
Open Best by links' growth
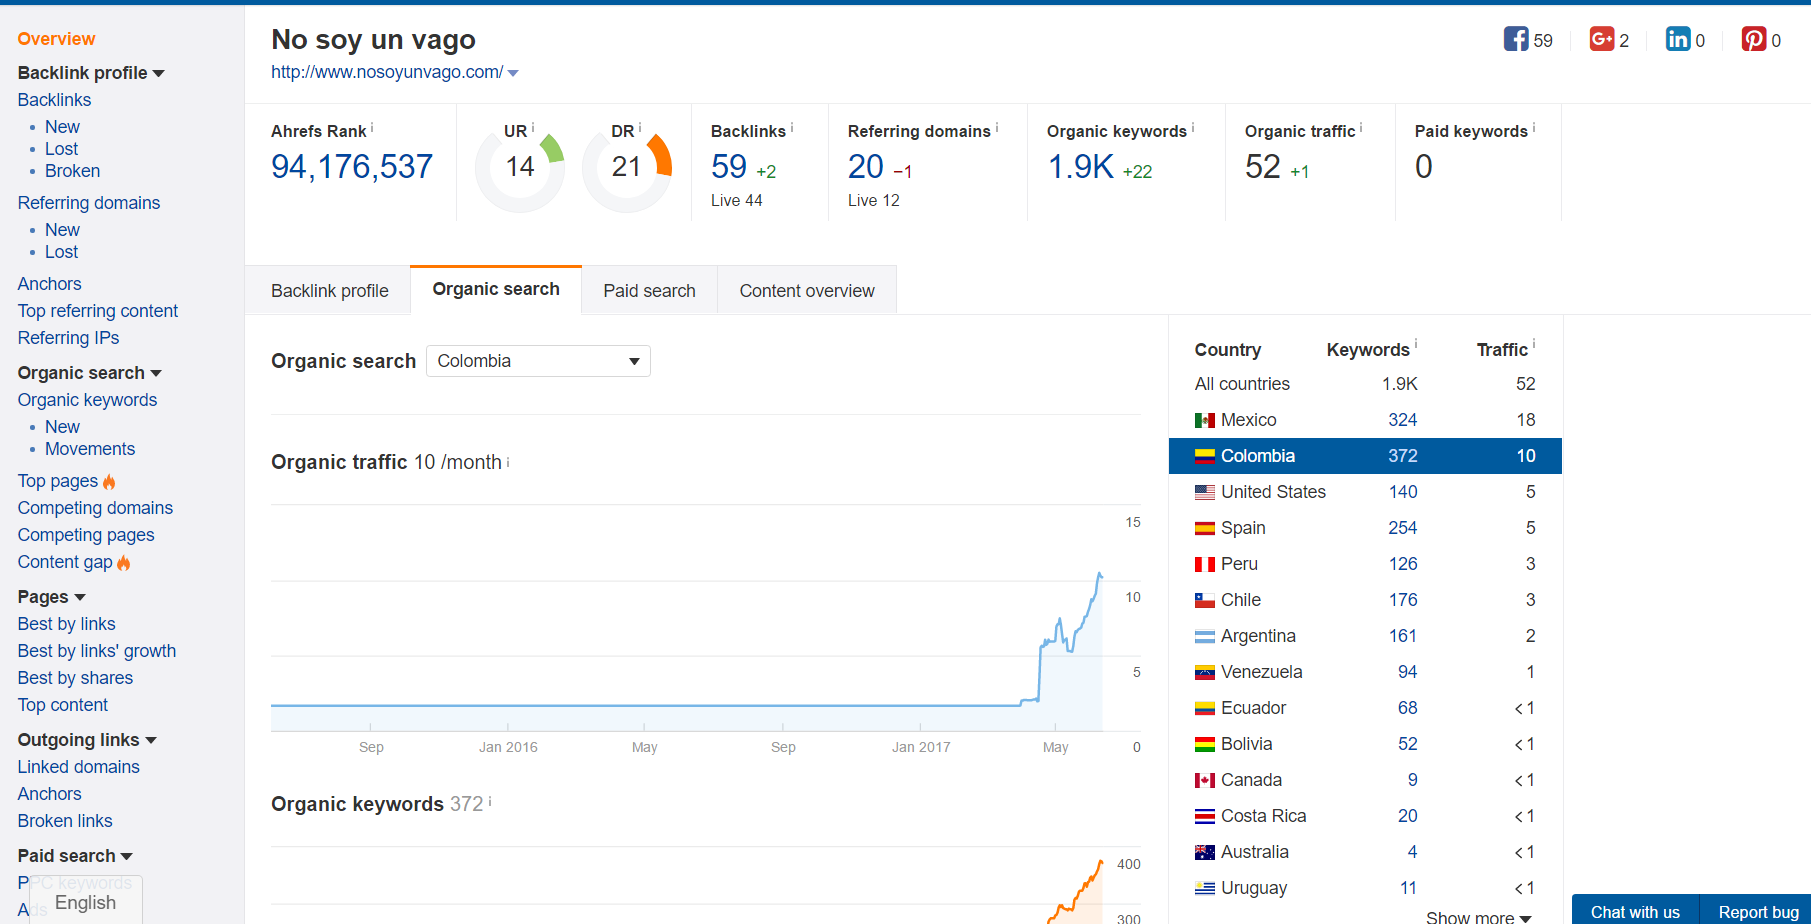97,651
